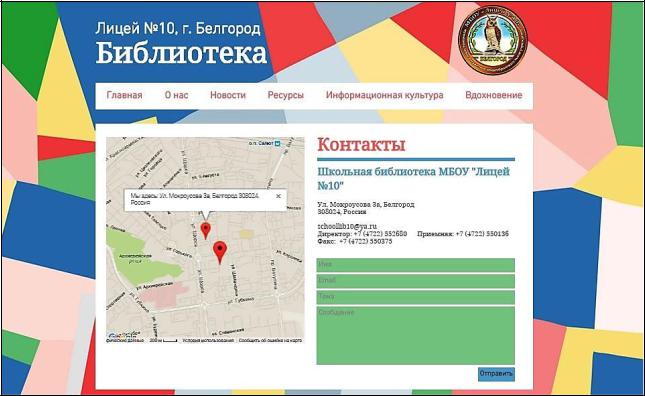
Task: Click the lower red map marker
Action: pyautogui.click(x=220, y=252)
